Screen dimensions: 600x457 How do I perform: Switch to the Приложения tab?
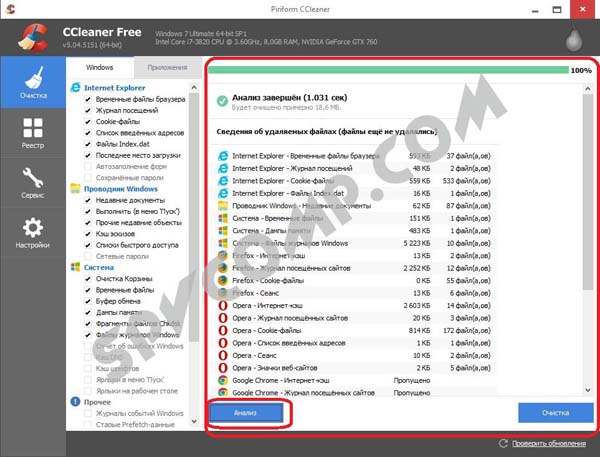click(167, 67)
